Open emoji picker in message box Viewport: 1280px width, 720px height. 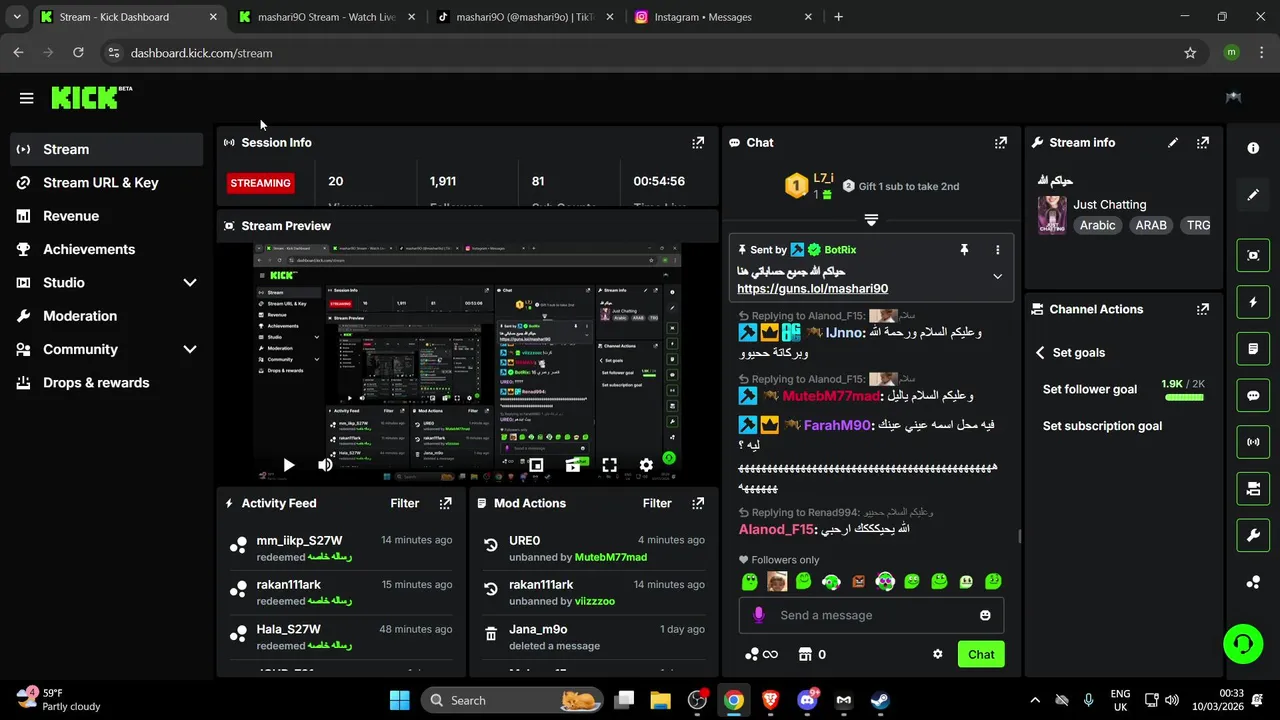[985, 615]
